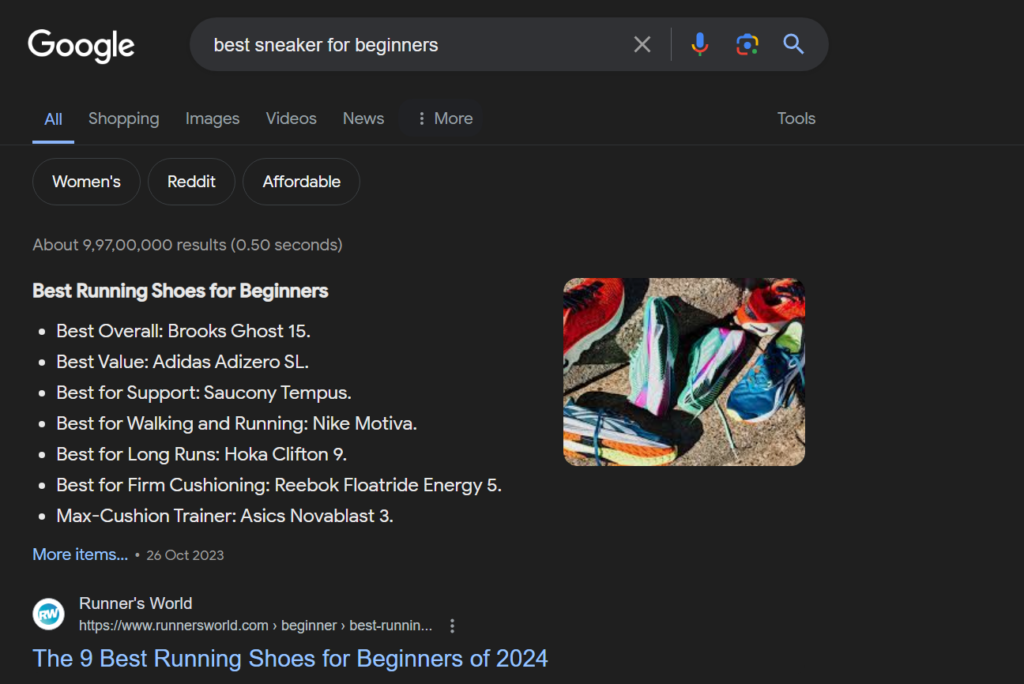Apply the Affordable filter chip

pyautogui.click(x=301, y=182)
